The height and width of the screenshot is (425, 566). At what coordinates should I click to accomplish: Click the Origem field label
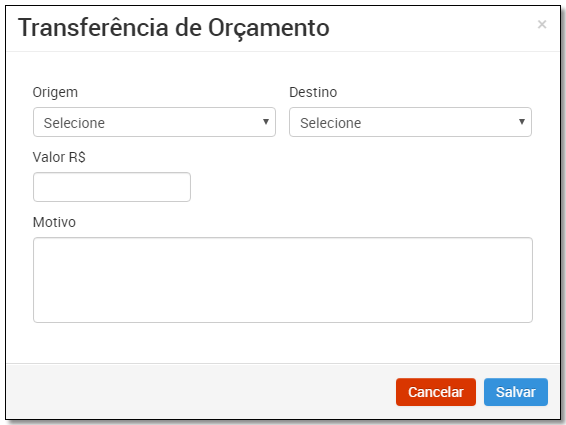(55, 92)
